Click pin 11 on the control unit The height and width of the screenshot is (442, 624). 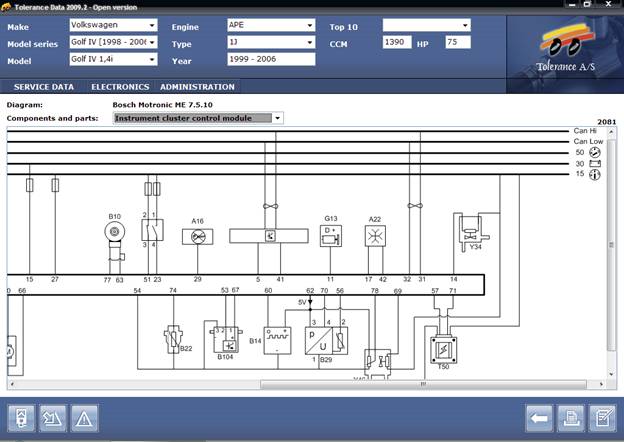[x=330, y=279]
